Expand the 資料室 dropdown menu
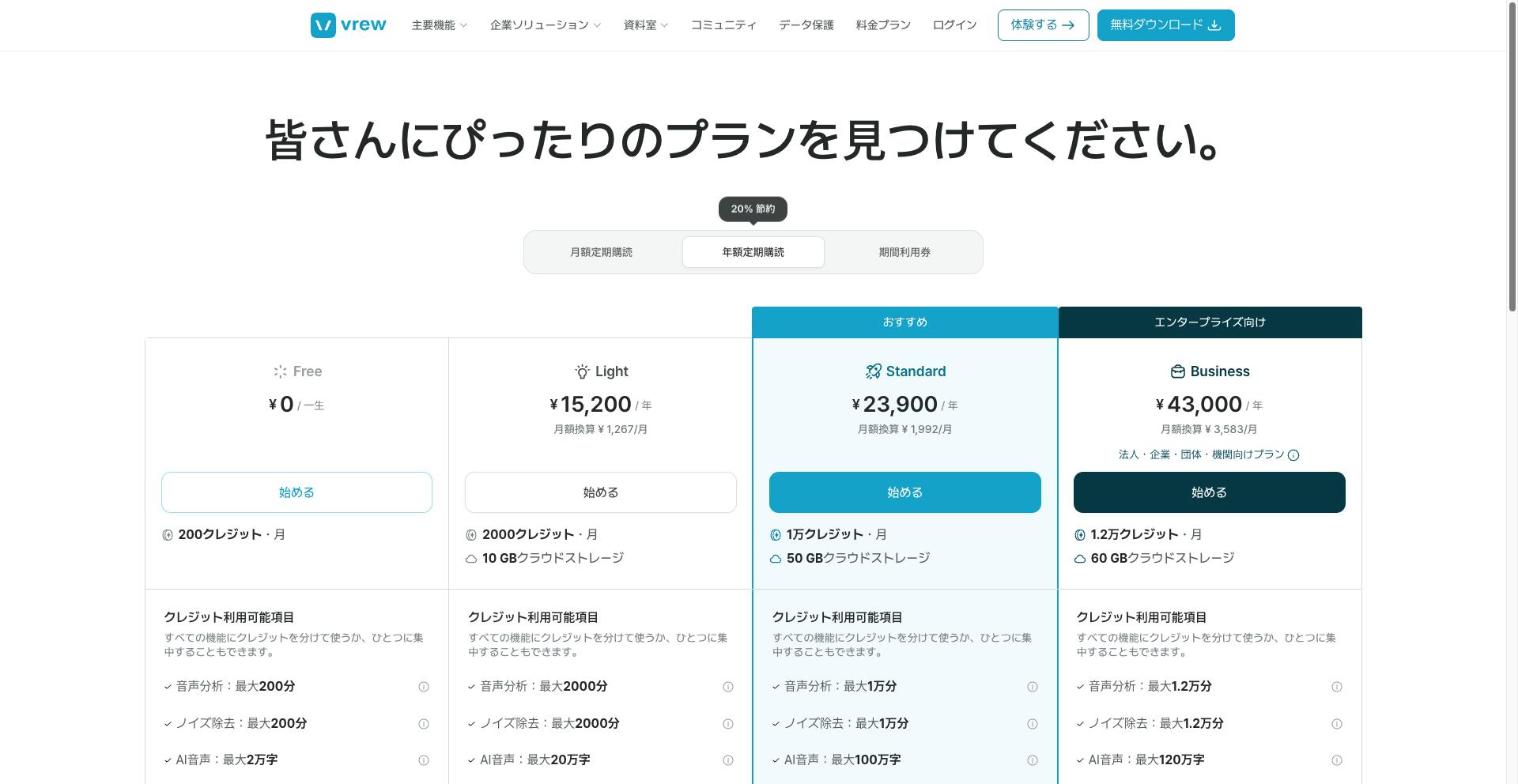Viewport: 1518px width, 784px height. (x=645, y=25)
